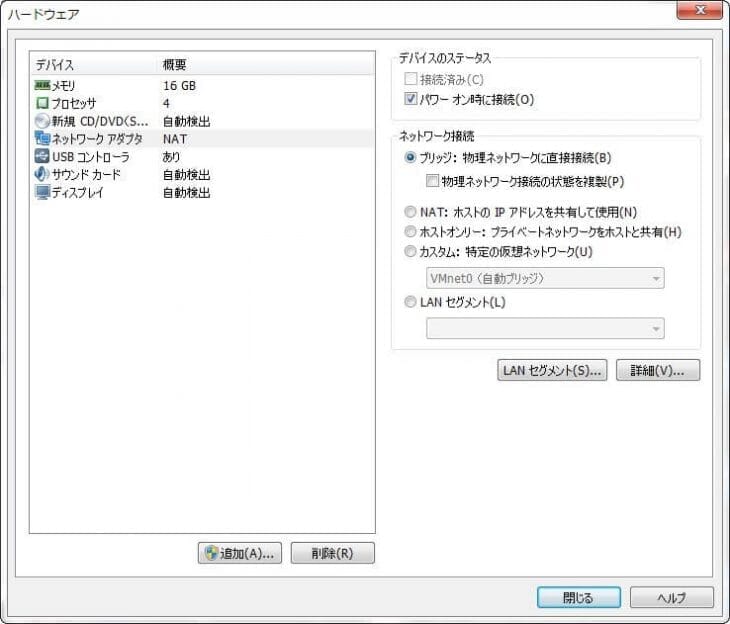Click the processor (プロセッサ) chip icon
The image size is (730, 624).
pyautogui.click(x=42, y=104)
